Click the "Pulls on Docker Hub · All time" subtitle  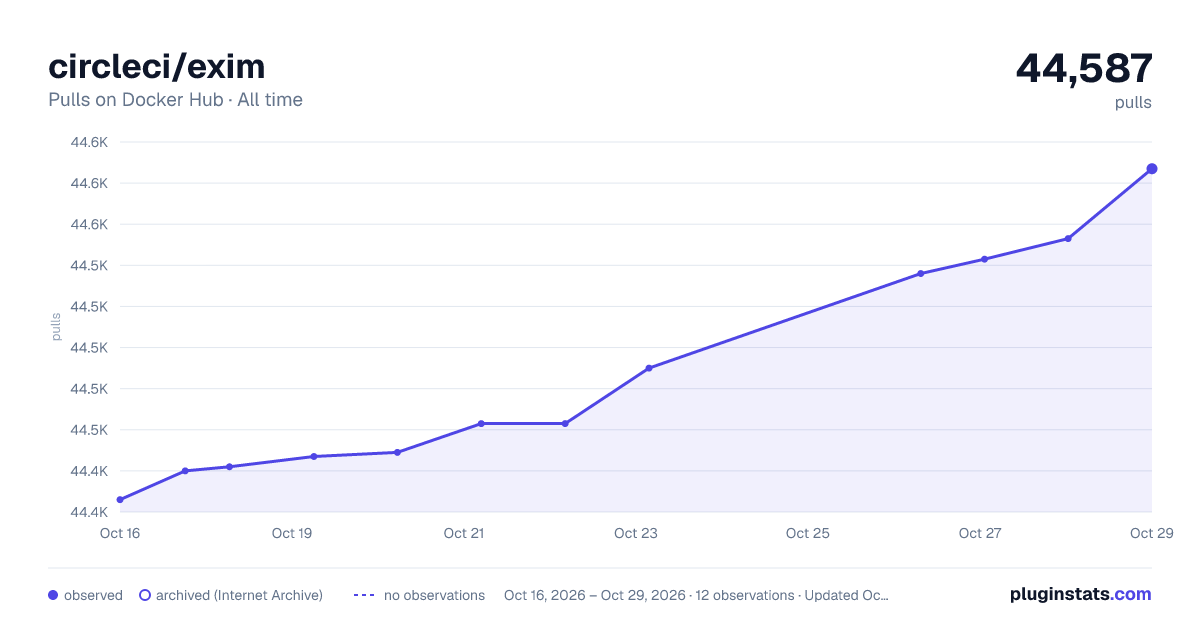coord(175,100)
